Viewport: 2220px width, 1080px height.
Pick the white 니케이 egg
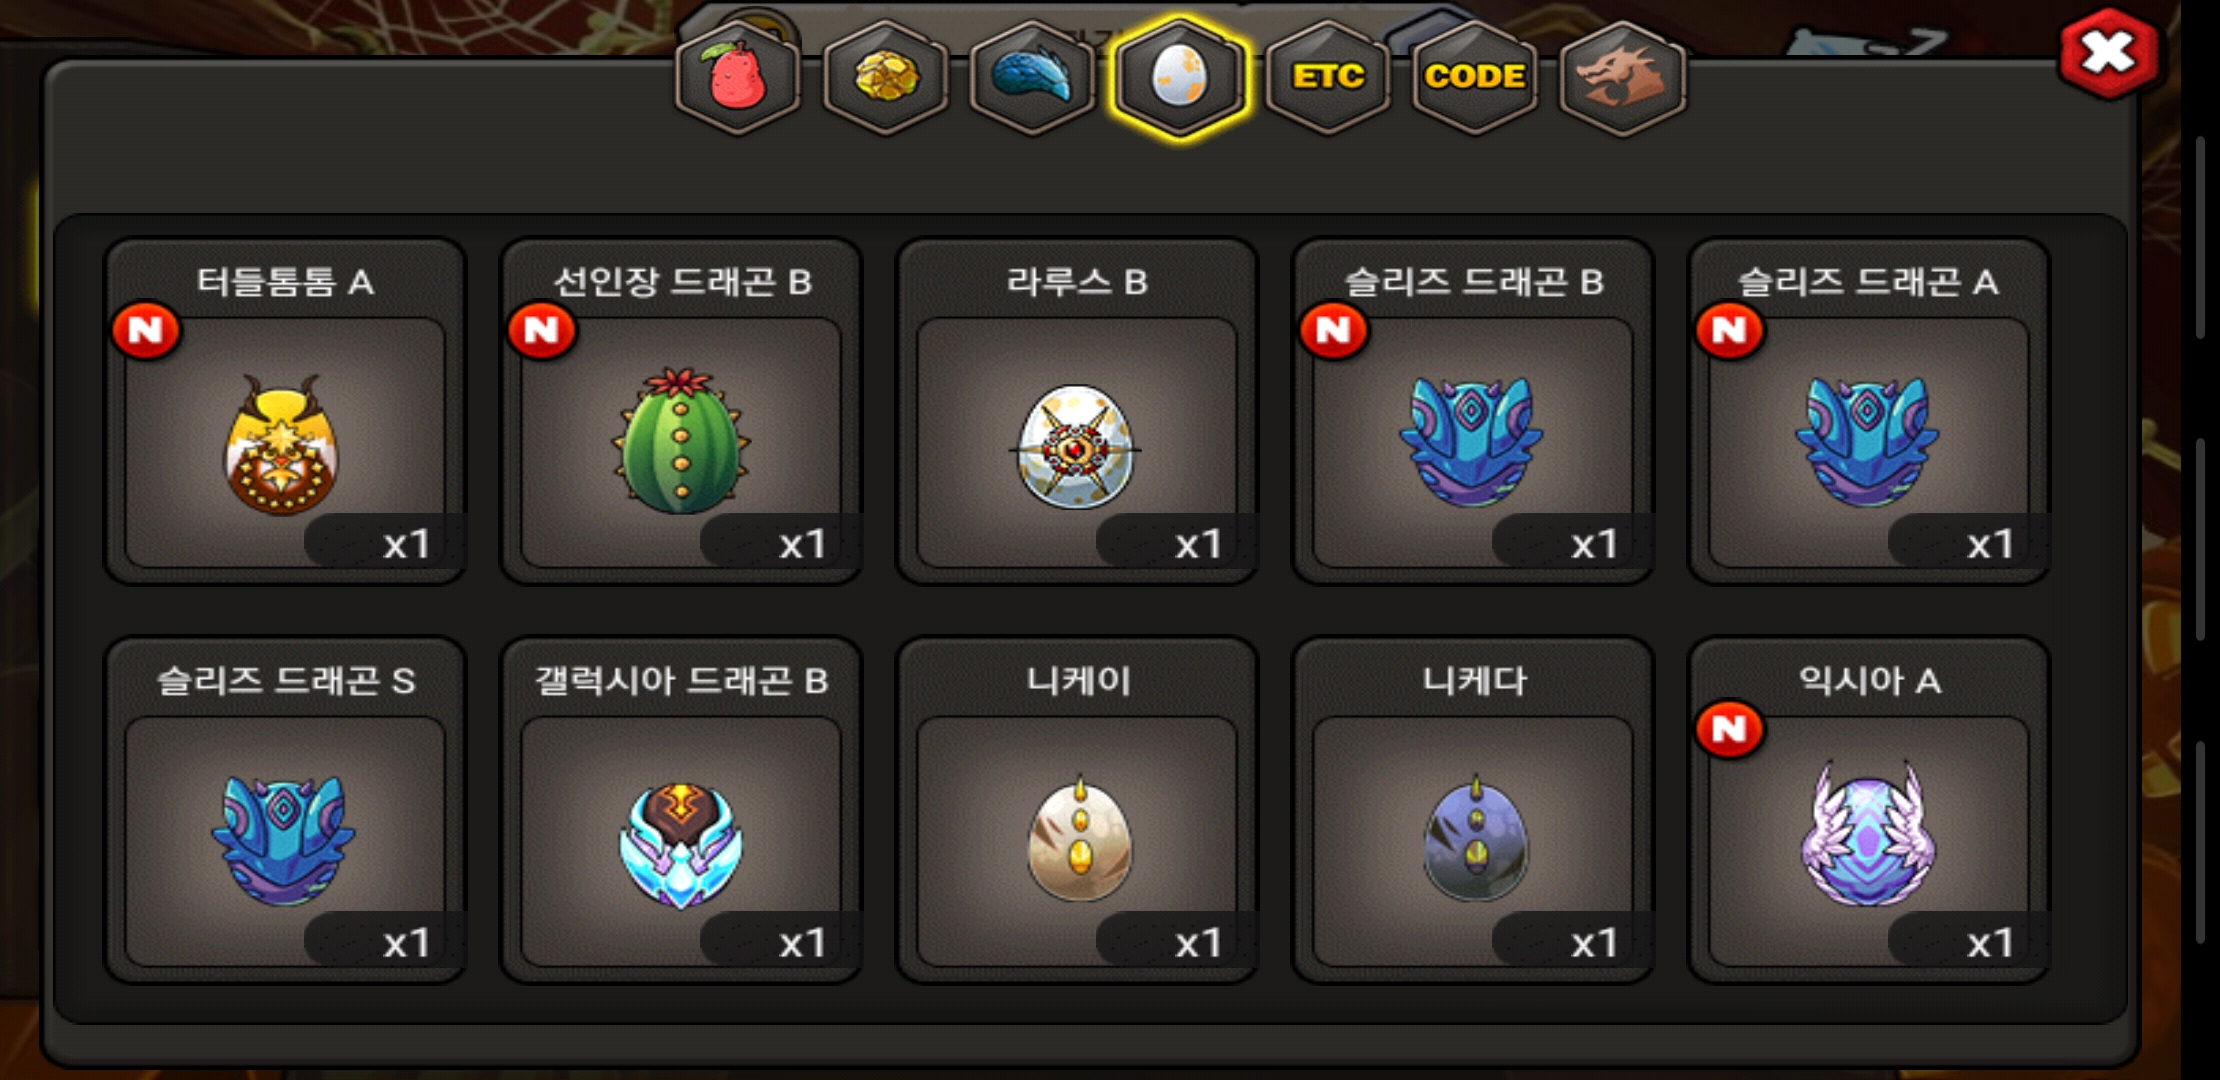click(x=1077, y=810)
